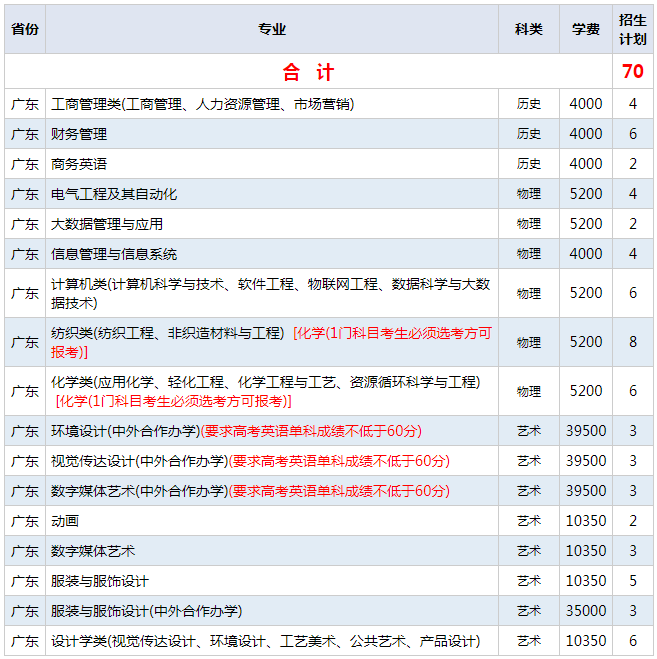This screenshot has height=659, width=657.
Task: Select tuition 4000 in 信息管理 row
Action: click(x=586, y=254)
